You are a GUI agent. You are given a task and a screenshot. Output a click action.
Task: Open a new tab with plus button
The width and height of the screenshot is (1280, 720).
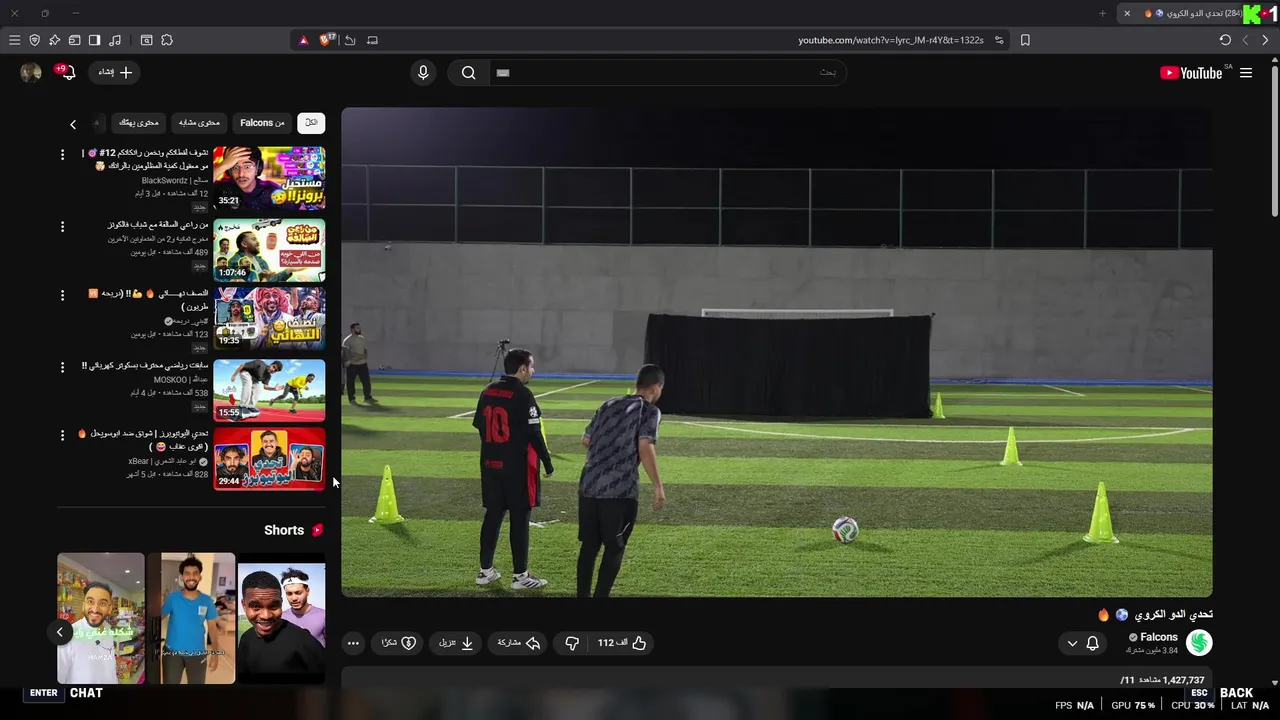pos(1103,13)
